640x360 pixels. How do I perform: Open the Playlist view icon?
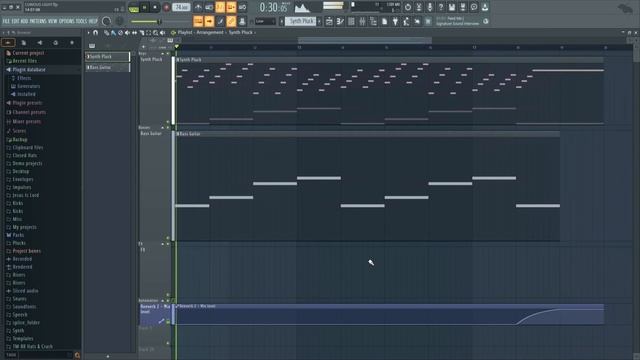pos(329,21)
